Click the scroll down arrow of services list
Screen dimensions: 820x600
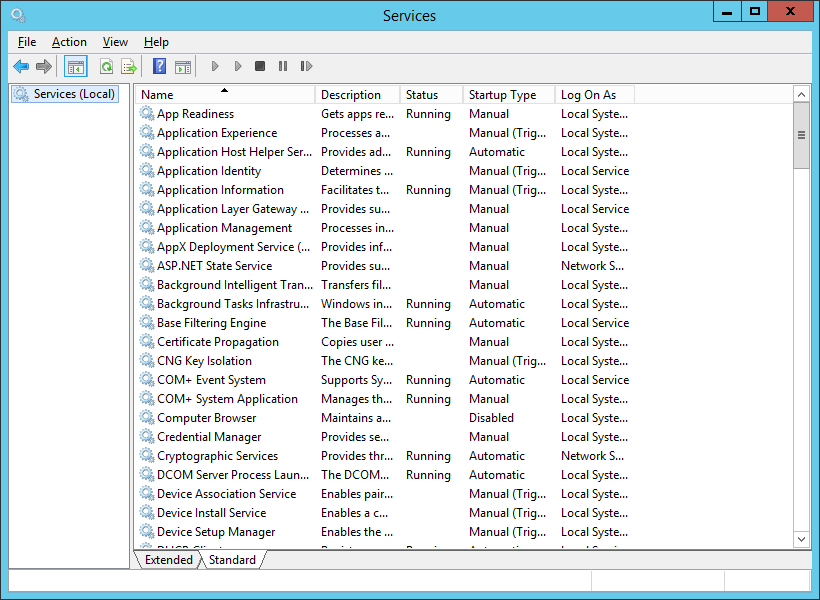point(801,539)
